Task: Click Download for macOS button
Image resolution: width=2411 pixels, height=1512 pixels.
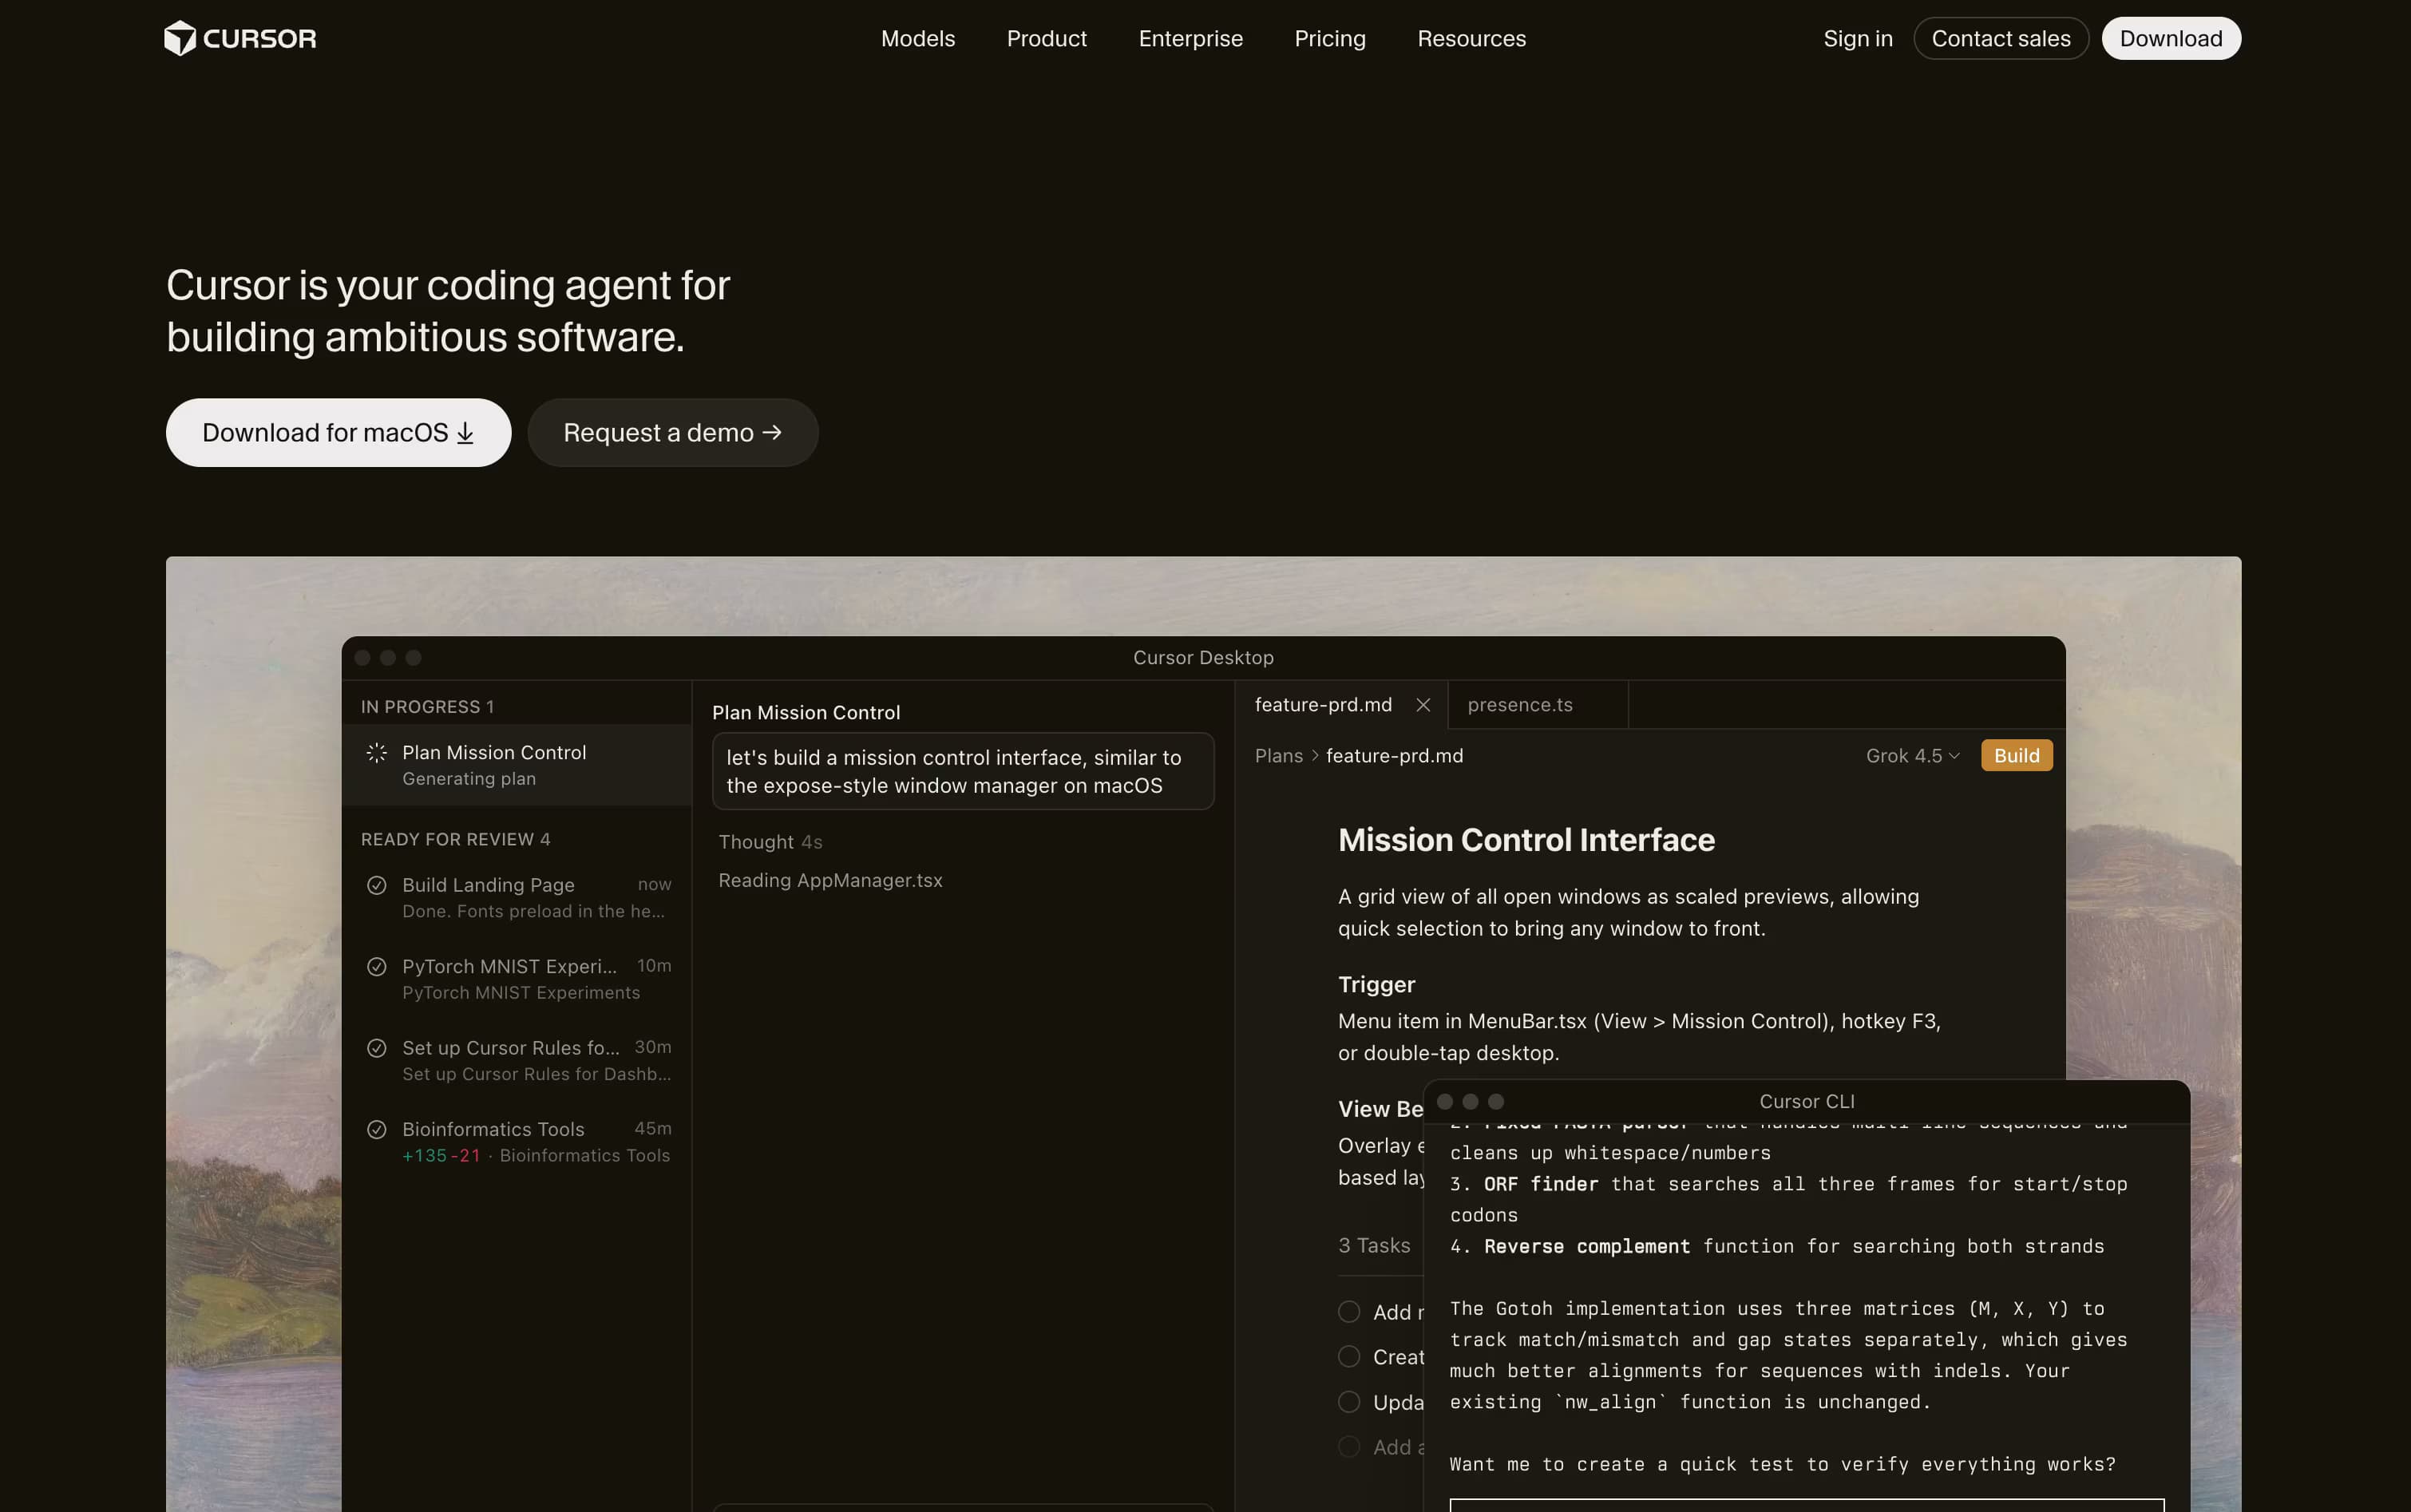Action: tap(338, 432)
